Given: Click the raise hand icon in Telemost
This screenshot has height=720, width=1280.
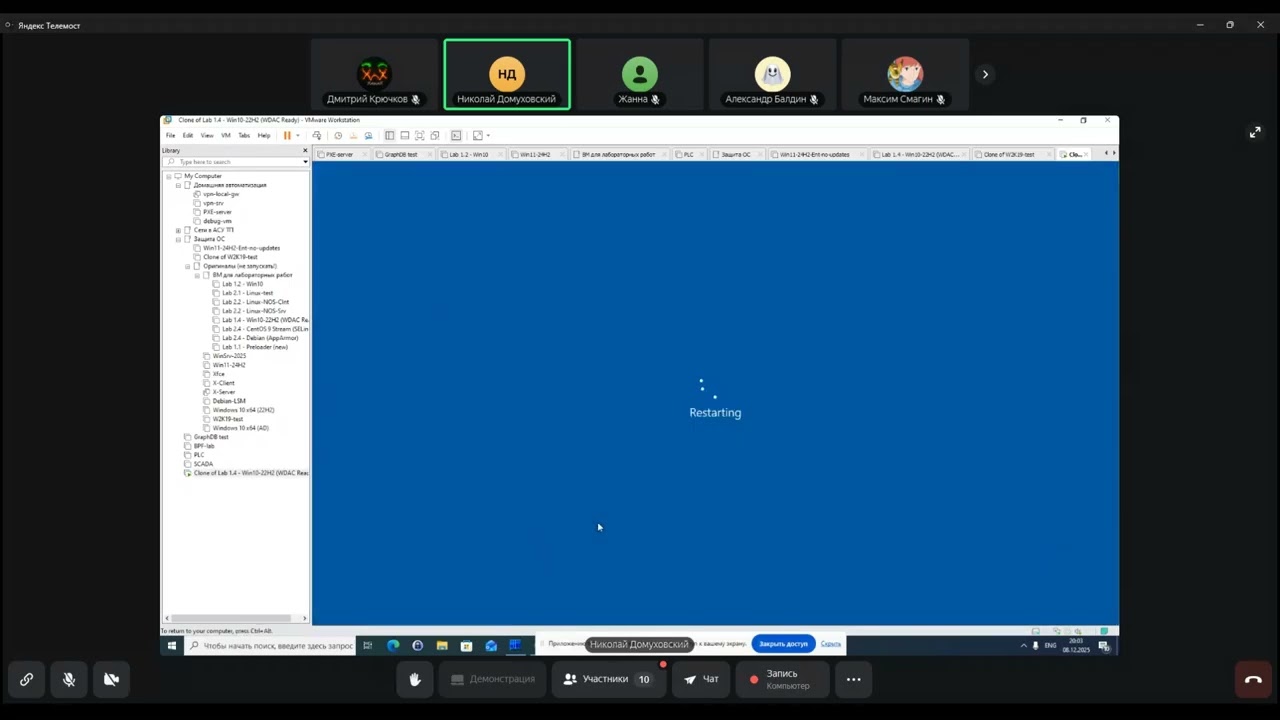Looking at the screenshot, I should tap(415, 679).
